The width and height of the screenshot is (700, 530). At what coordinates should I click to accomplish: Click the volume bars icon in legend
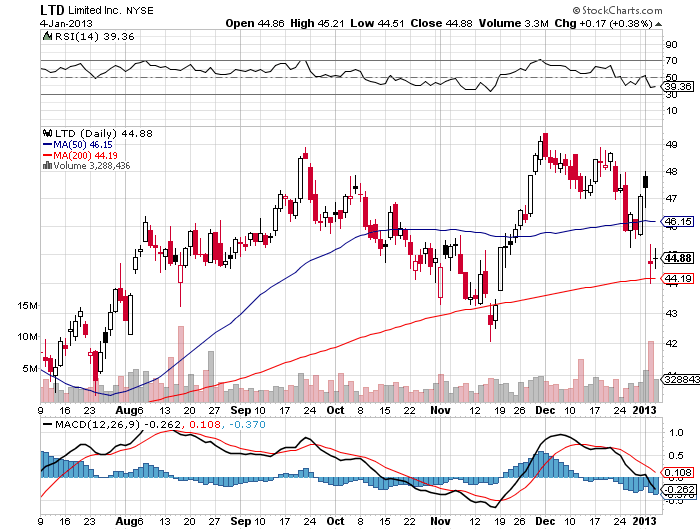[47, 166]
